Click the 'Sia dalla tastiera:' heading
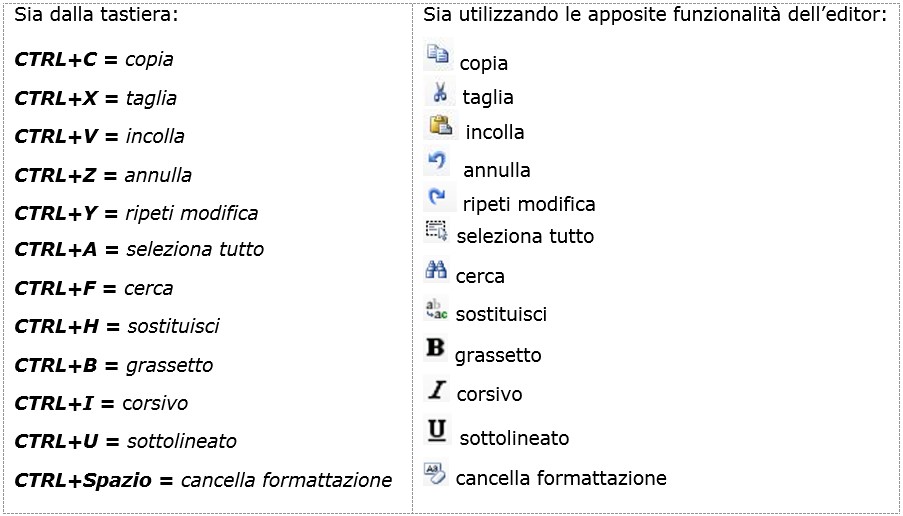 tap(96, 15)
